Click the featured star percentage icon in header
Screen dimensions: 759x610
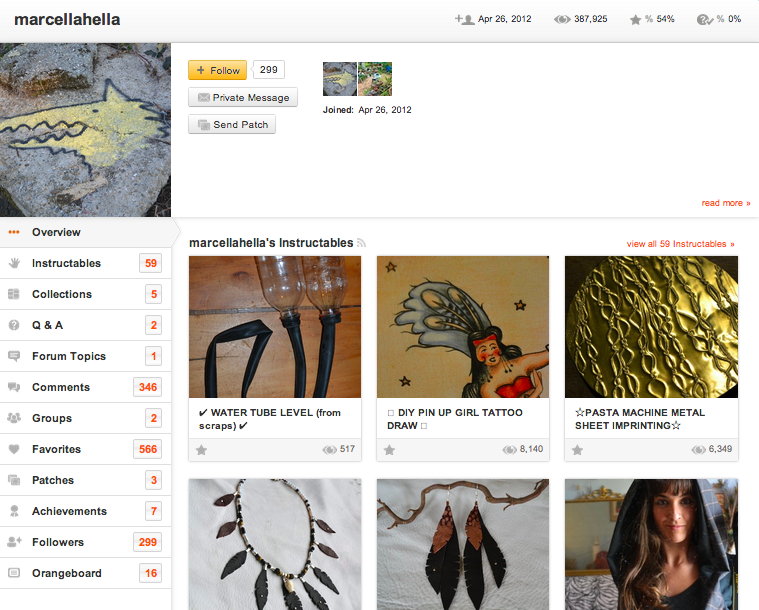(635, 19)
